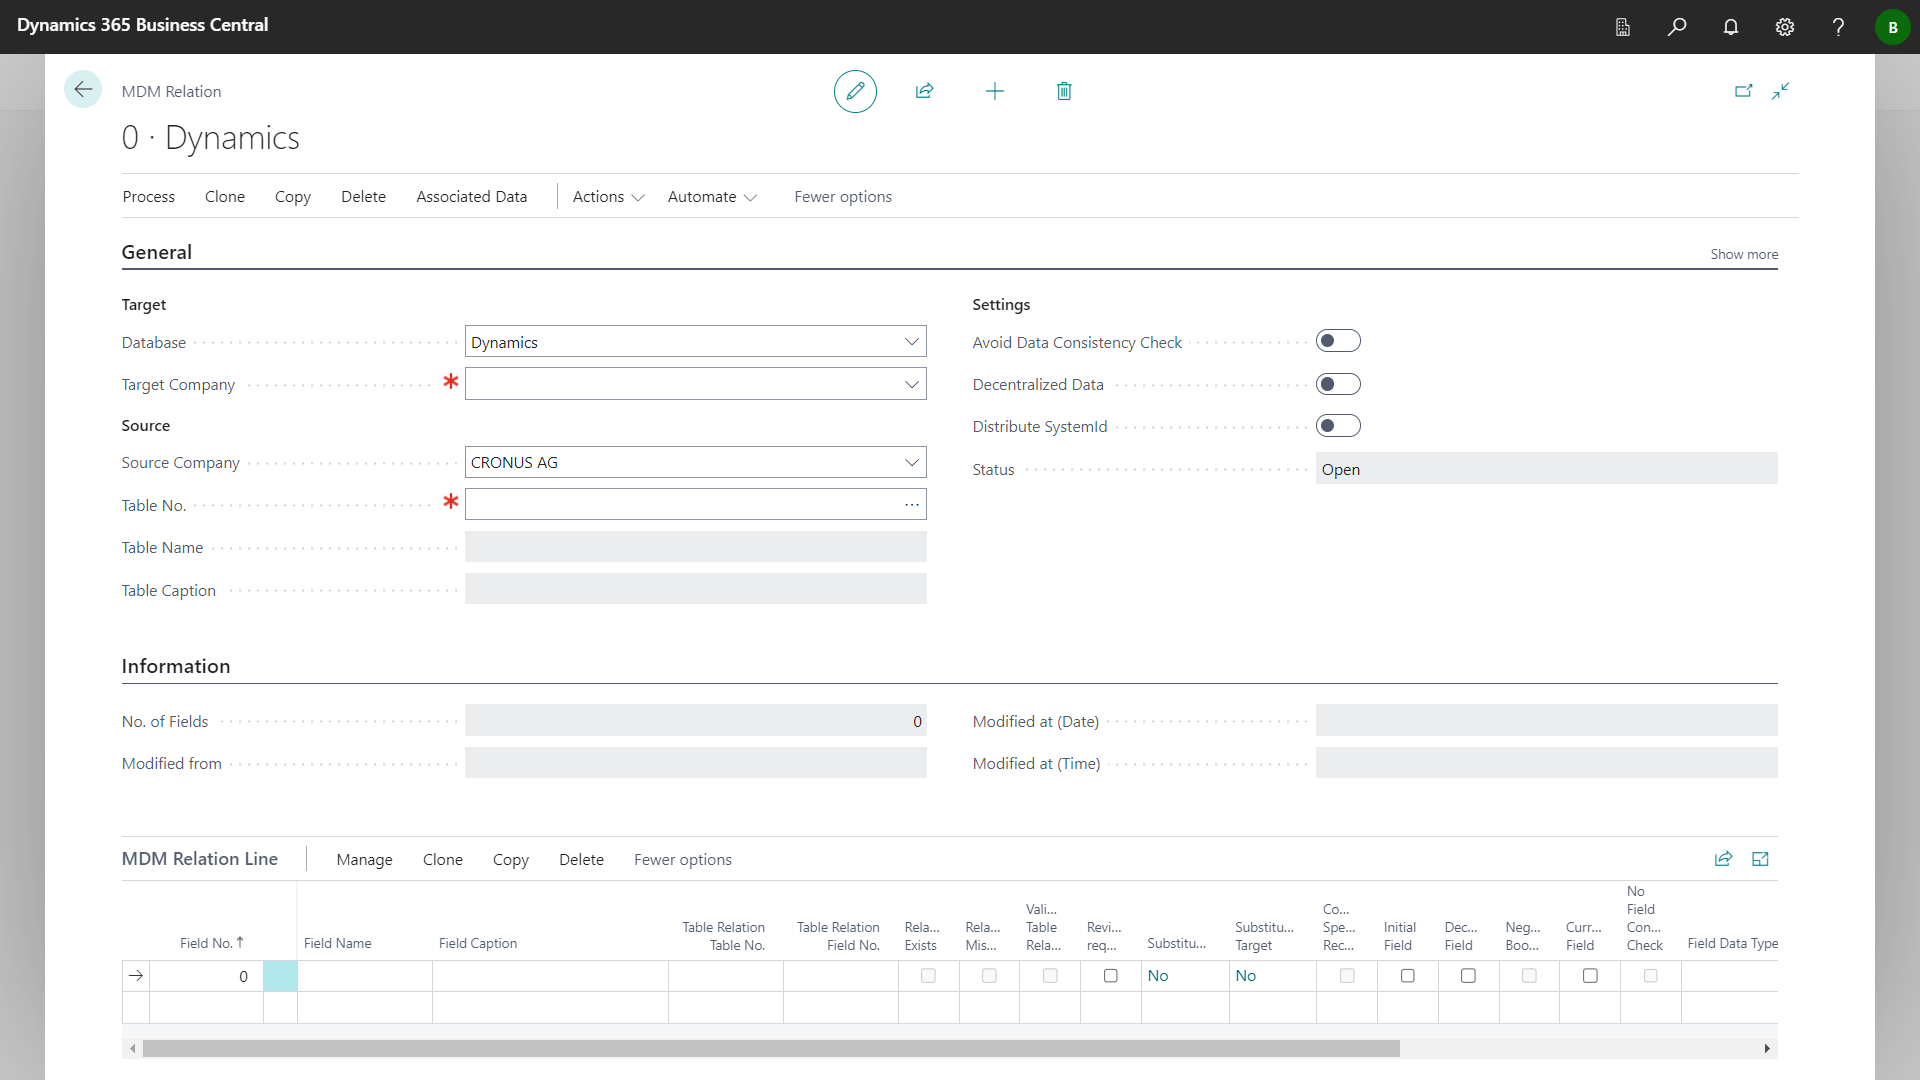
Task: Click the horizontal scrollbar thumb
Action: tap(771, 1049)
